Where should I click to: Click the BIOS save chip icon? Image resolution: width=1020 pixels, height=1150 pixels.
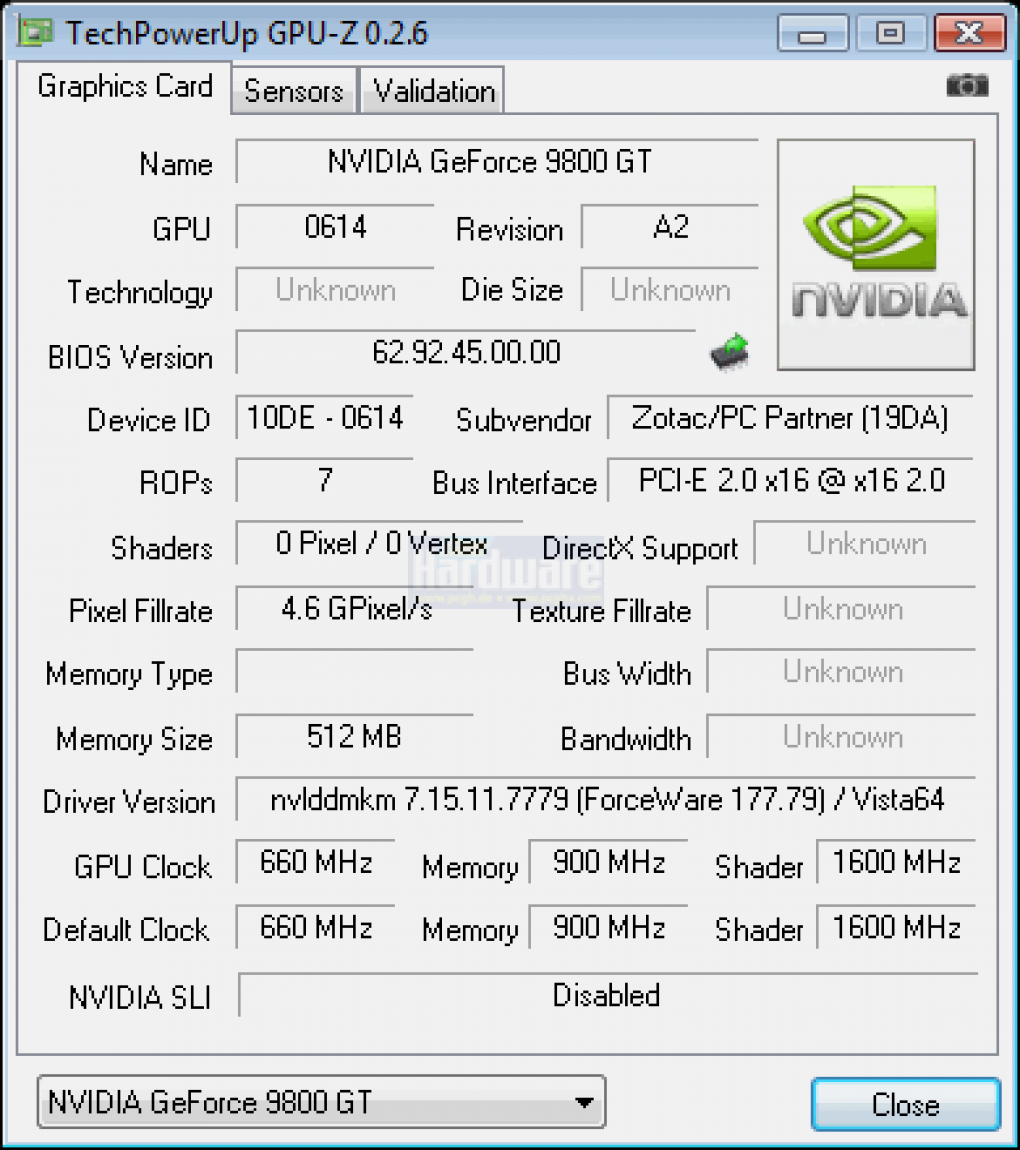(x=730, y=353)
